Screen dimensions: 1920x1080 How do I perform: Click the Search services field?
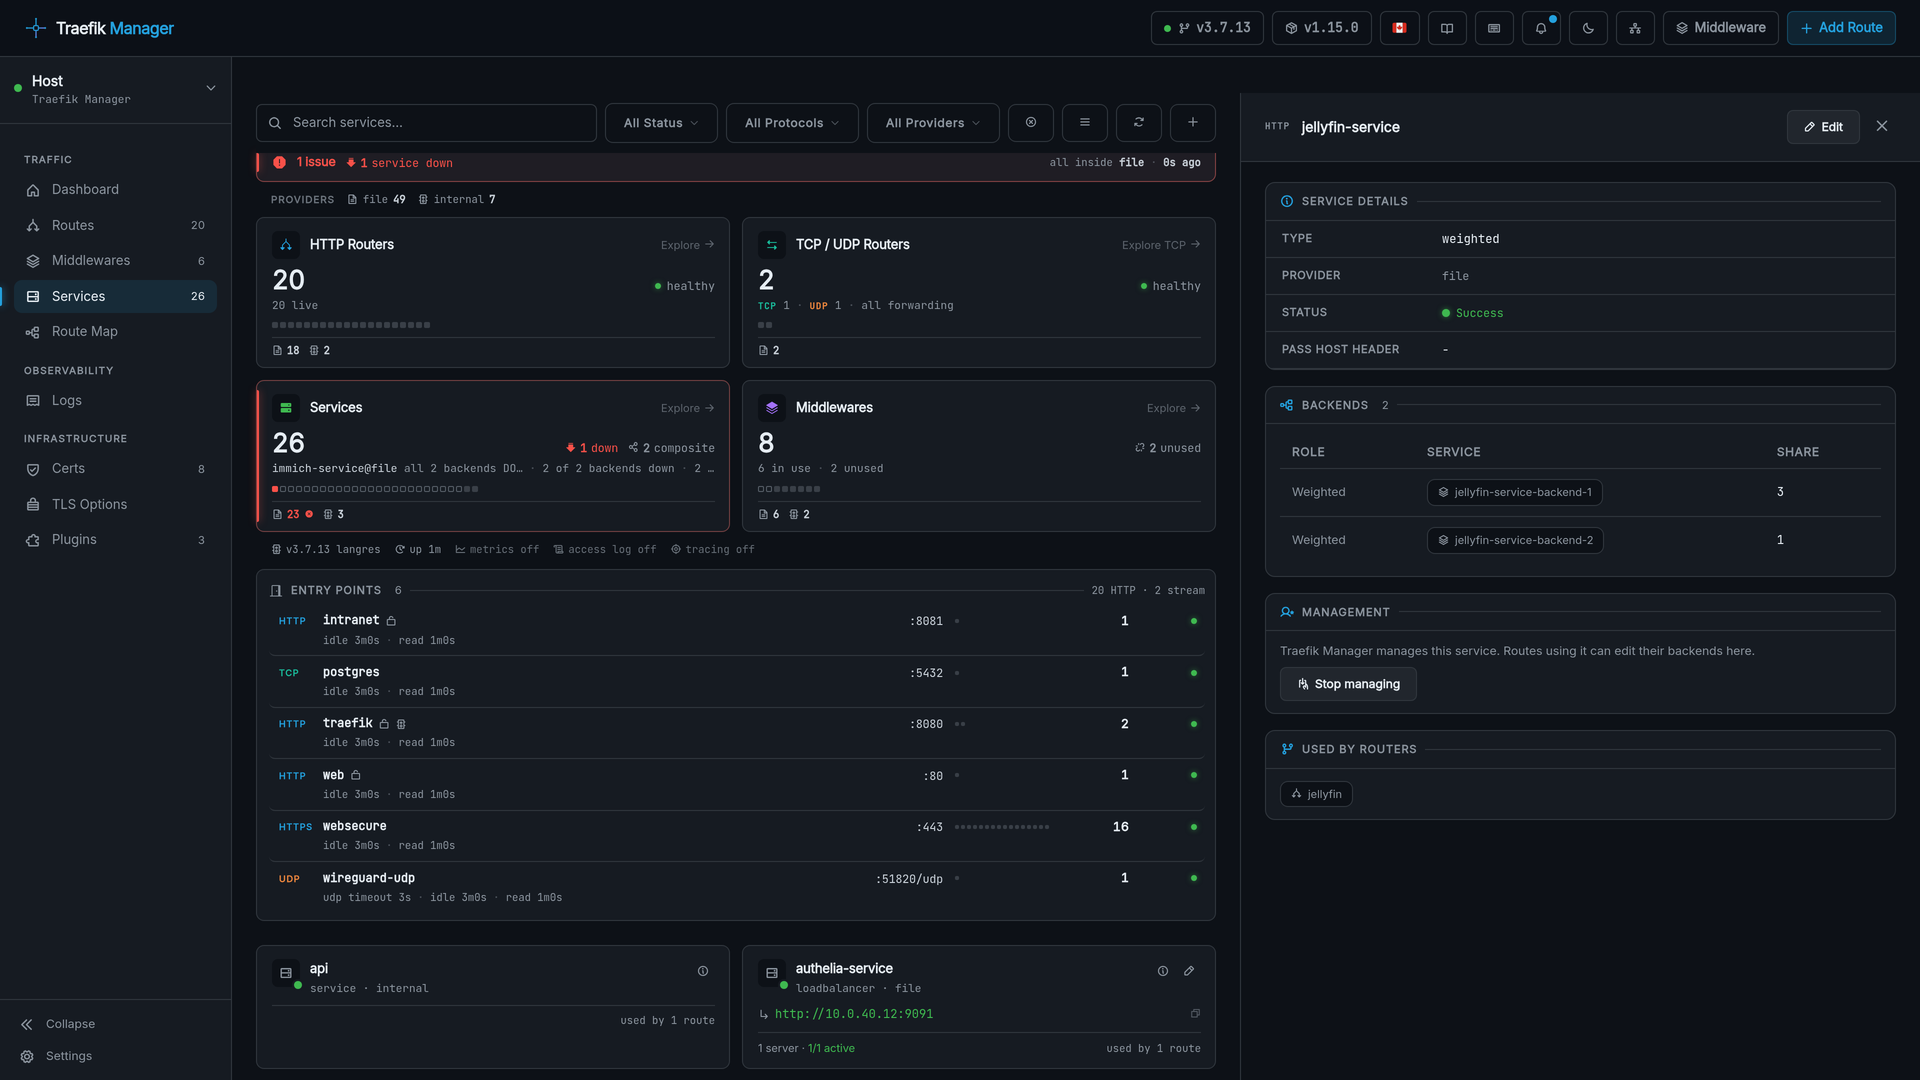click(x=427, y=123)
